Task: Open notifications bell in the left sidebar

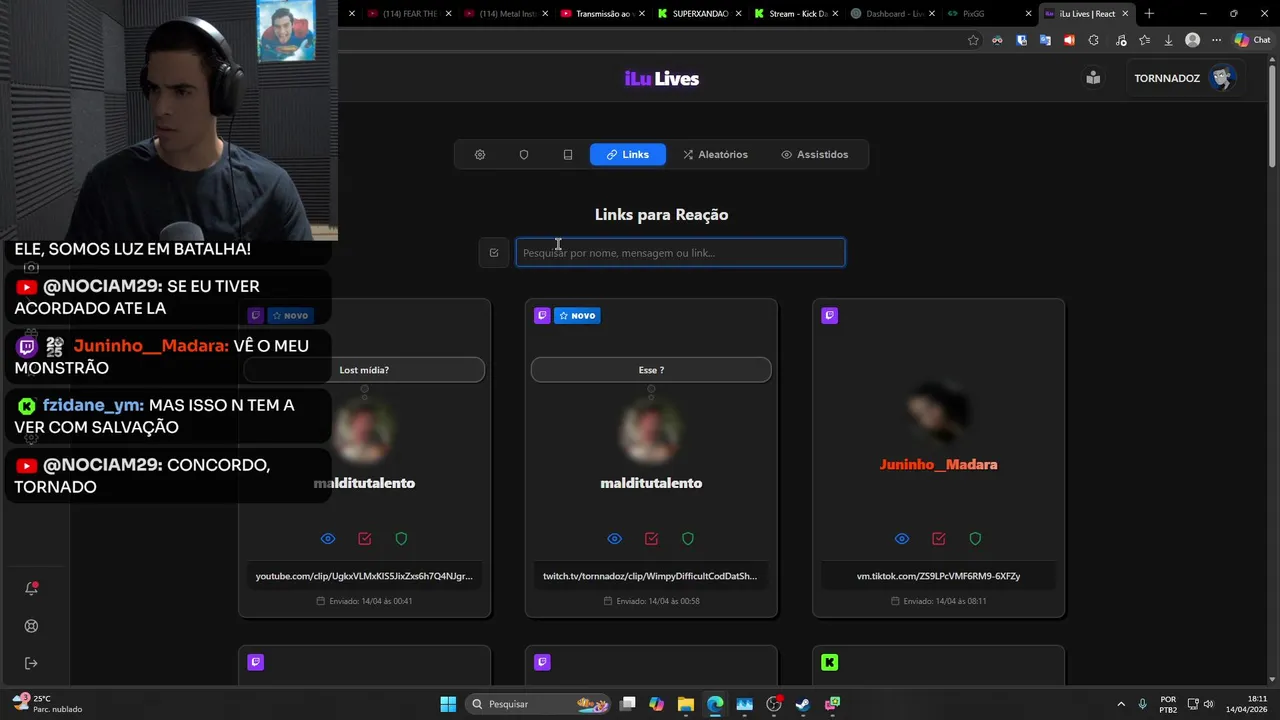Action: 31,588
